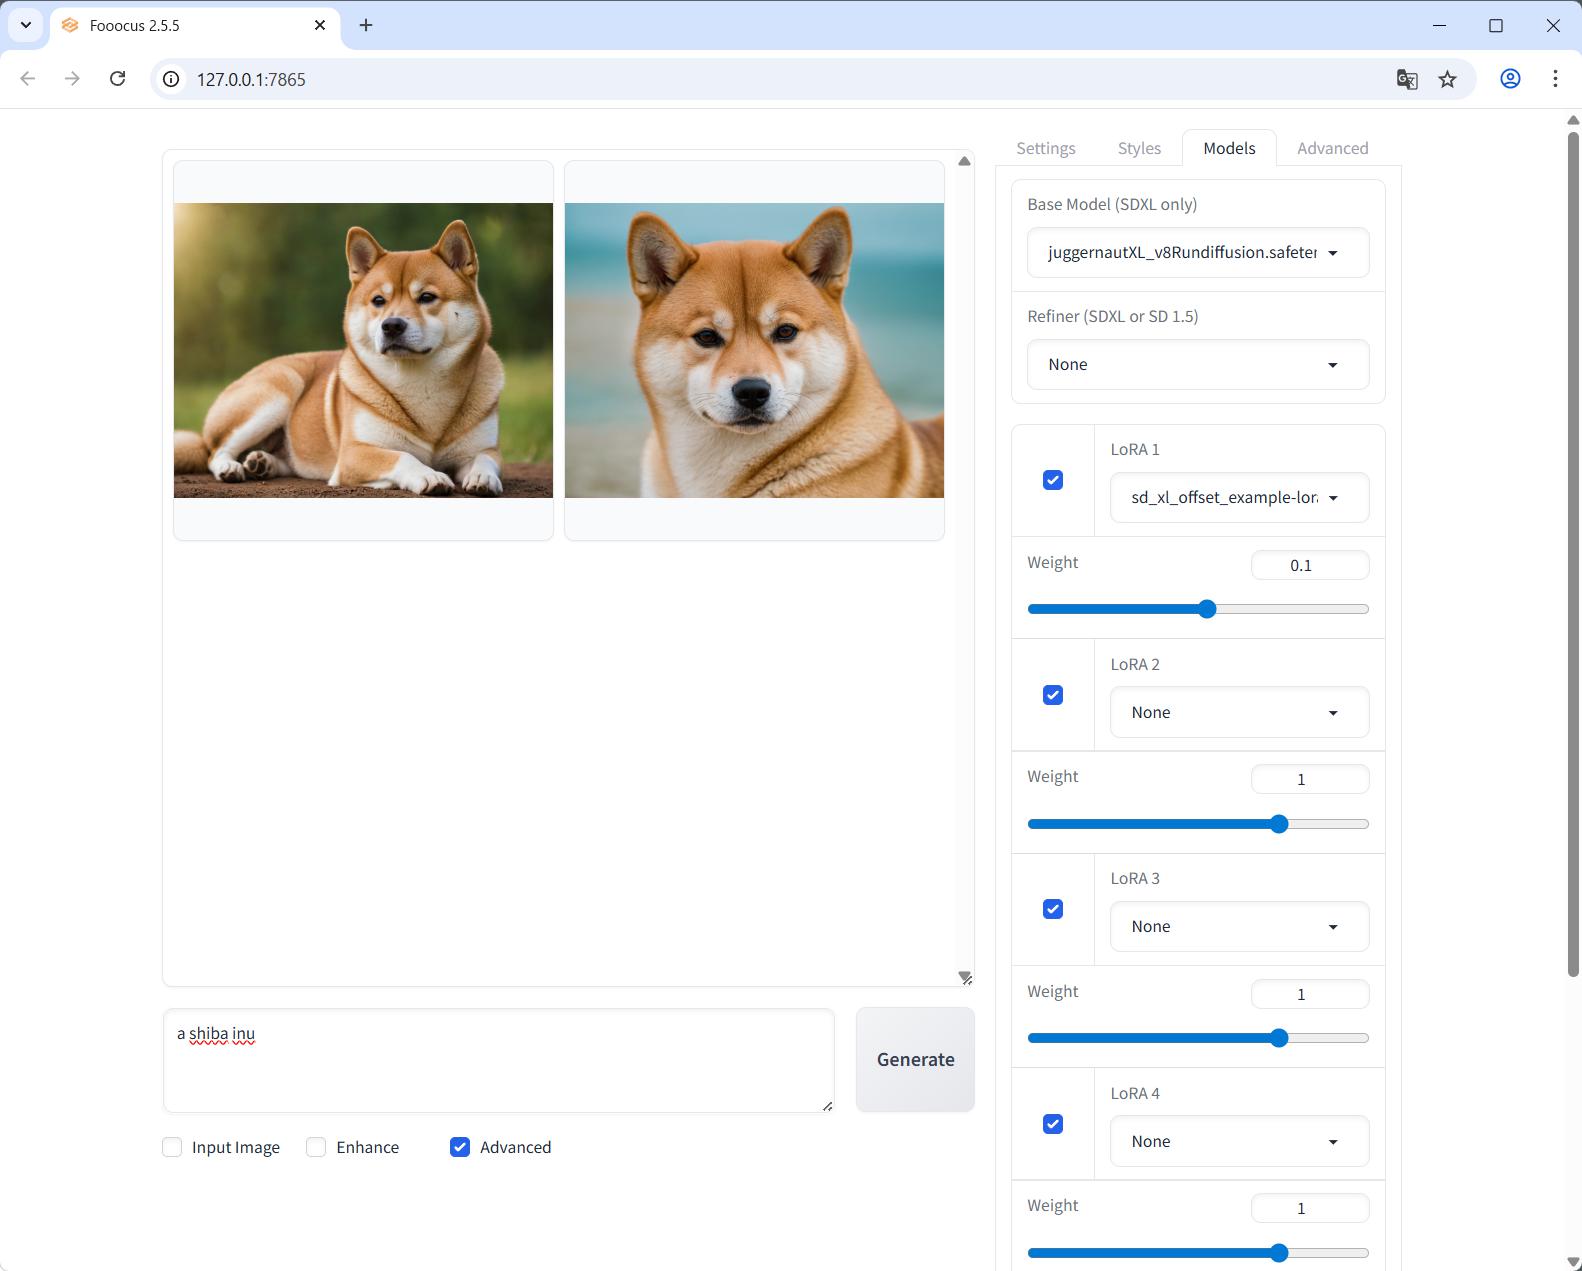Switch to the Styles tab
1582x1271 pixels.
point(1139,148)
